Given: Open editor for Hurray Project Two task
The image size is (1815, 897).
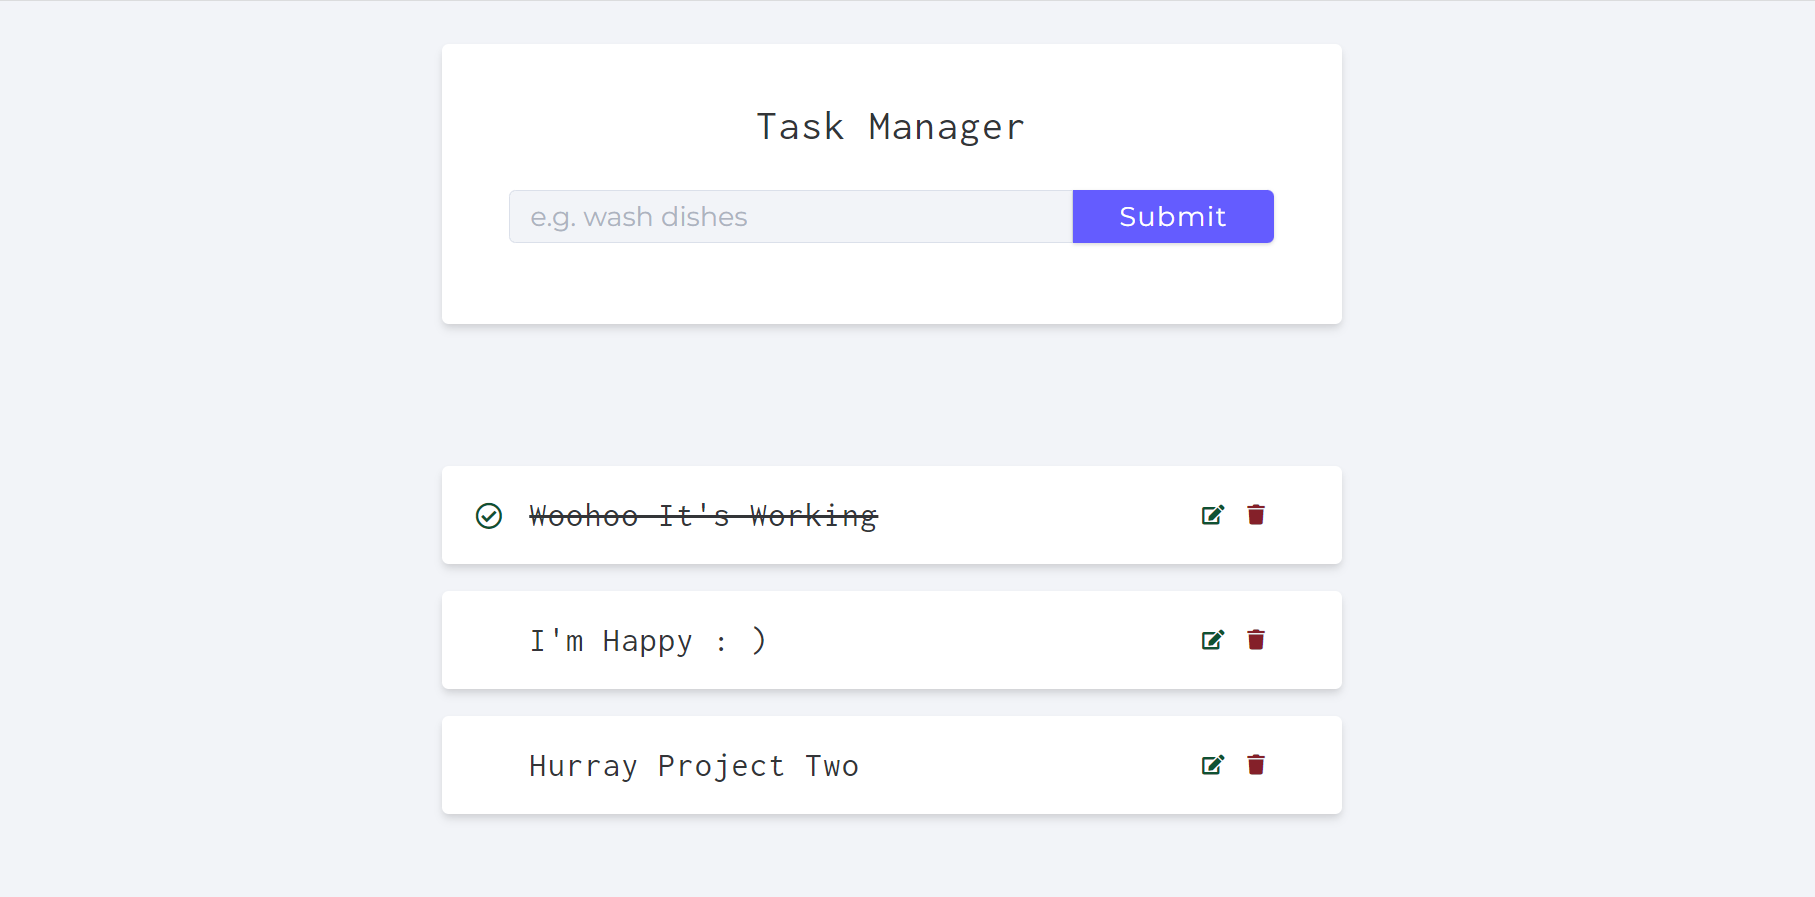Looking at the screenshot, I should [x=1213, y=765].
